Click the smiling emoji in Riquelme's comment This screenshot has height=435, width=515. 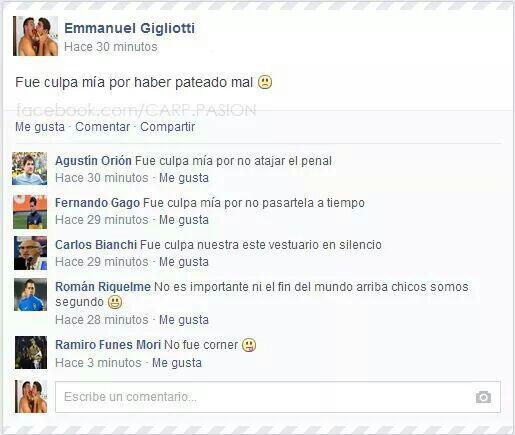coord(115,302)
